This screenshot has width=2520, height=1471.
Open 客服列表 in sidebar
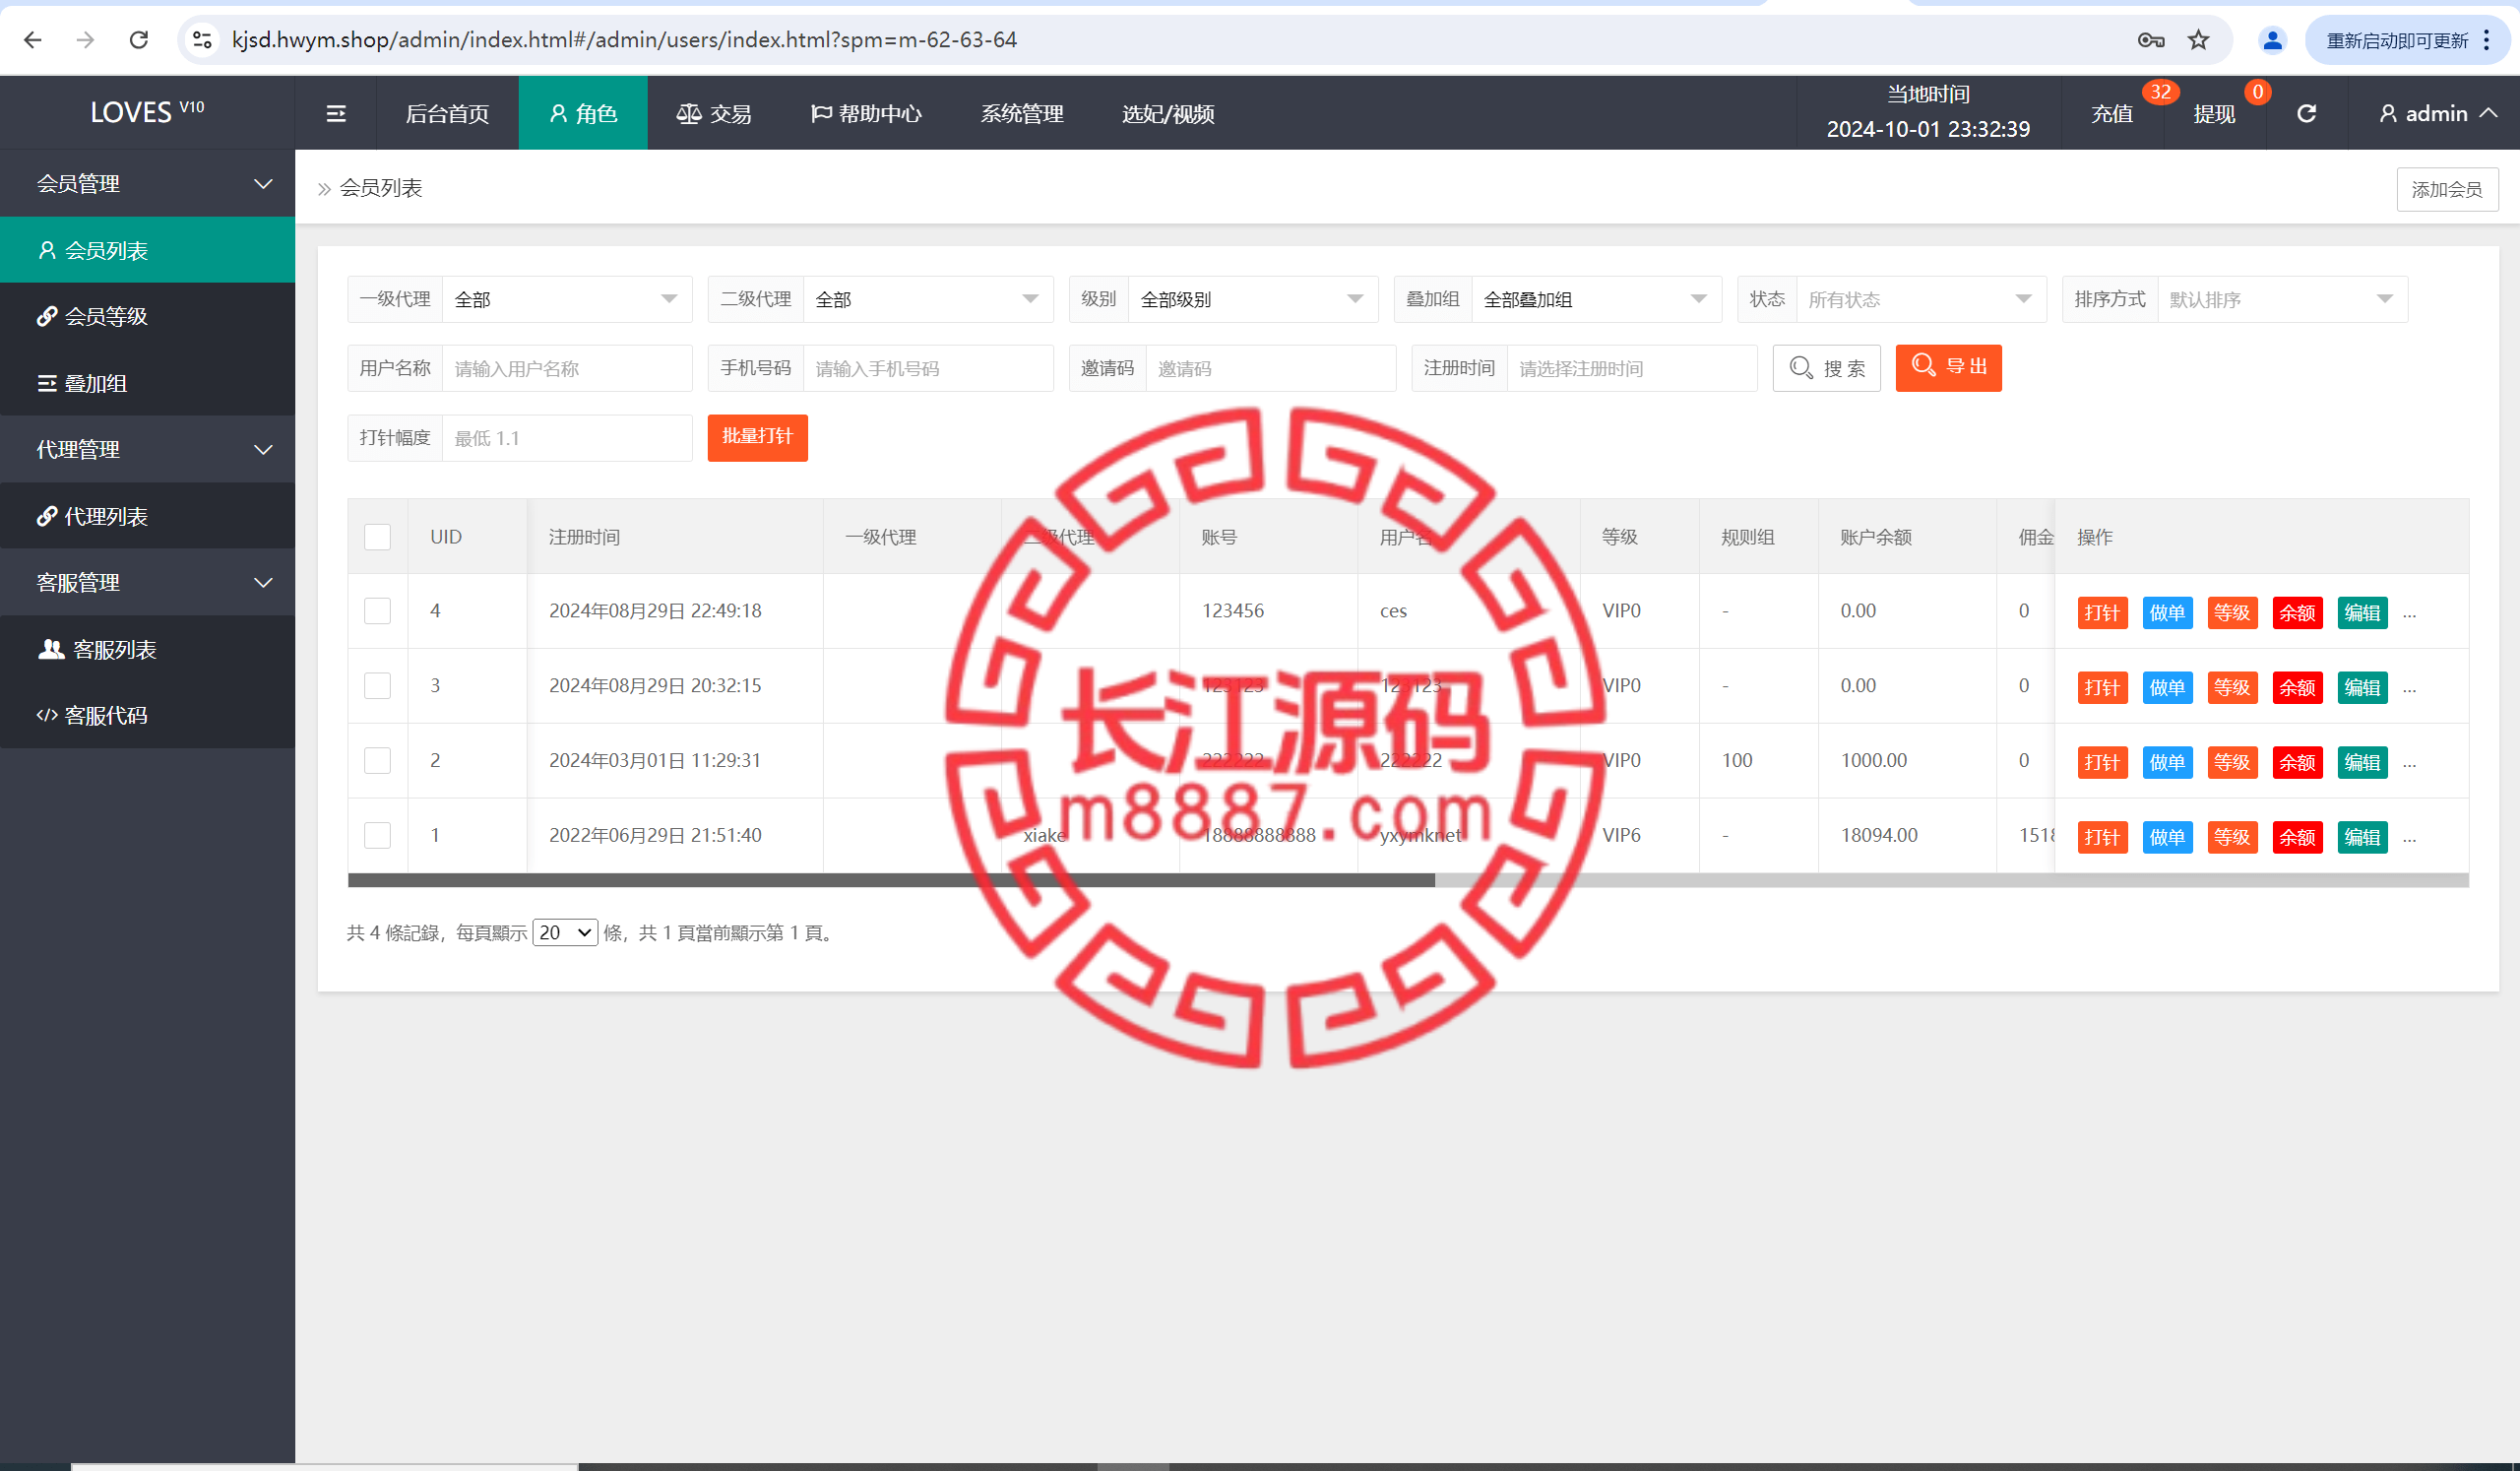pos(148,649)
